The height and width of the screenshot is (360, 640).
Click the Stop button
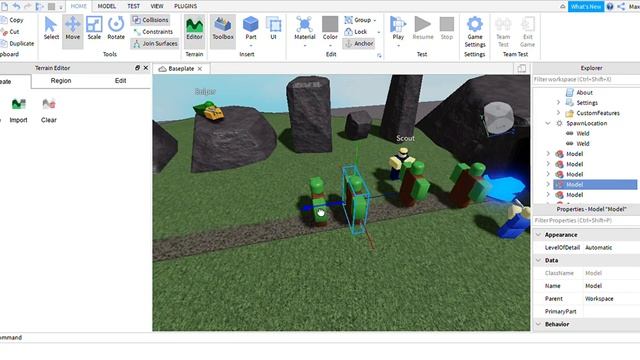[447, 29]
